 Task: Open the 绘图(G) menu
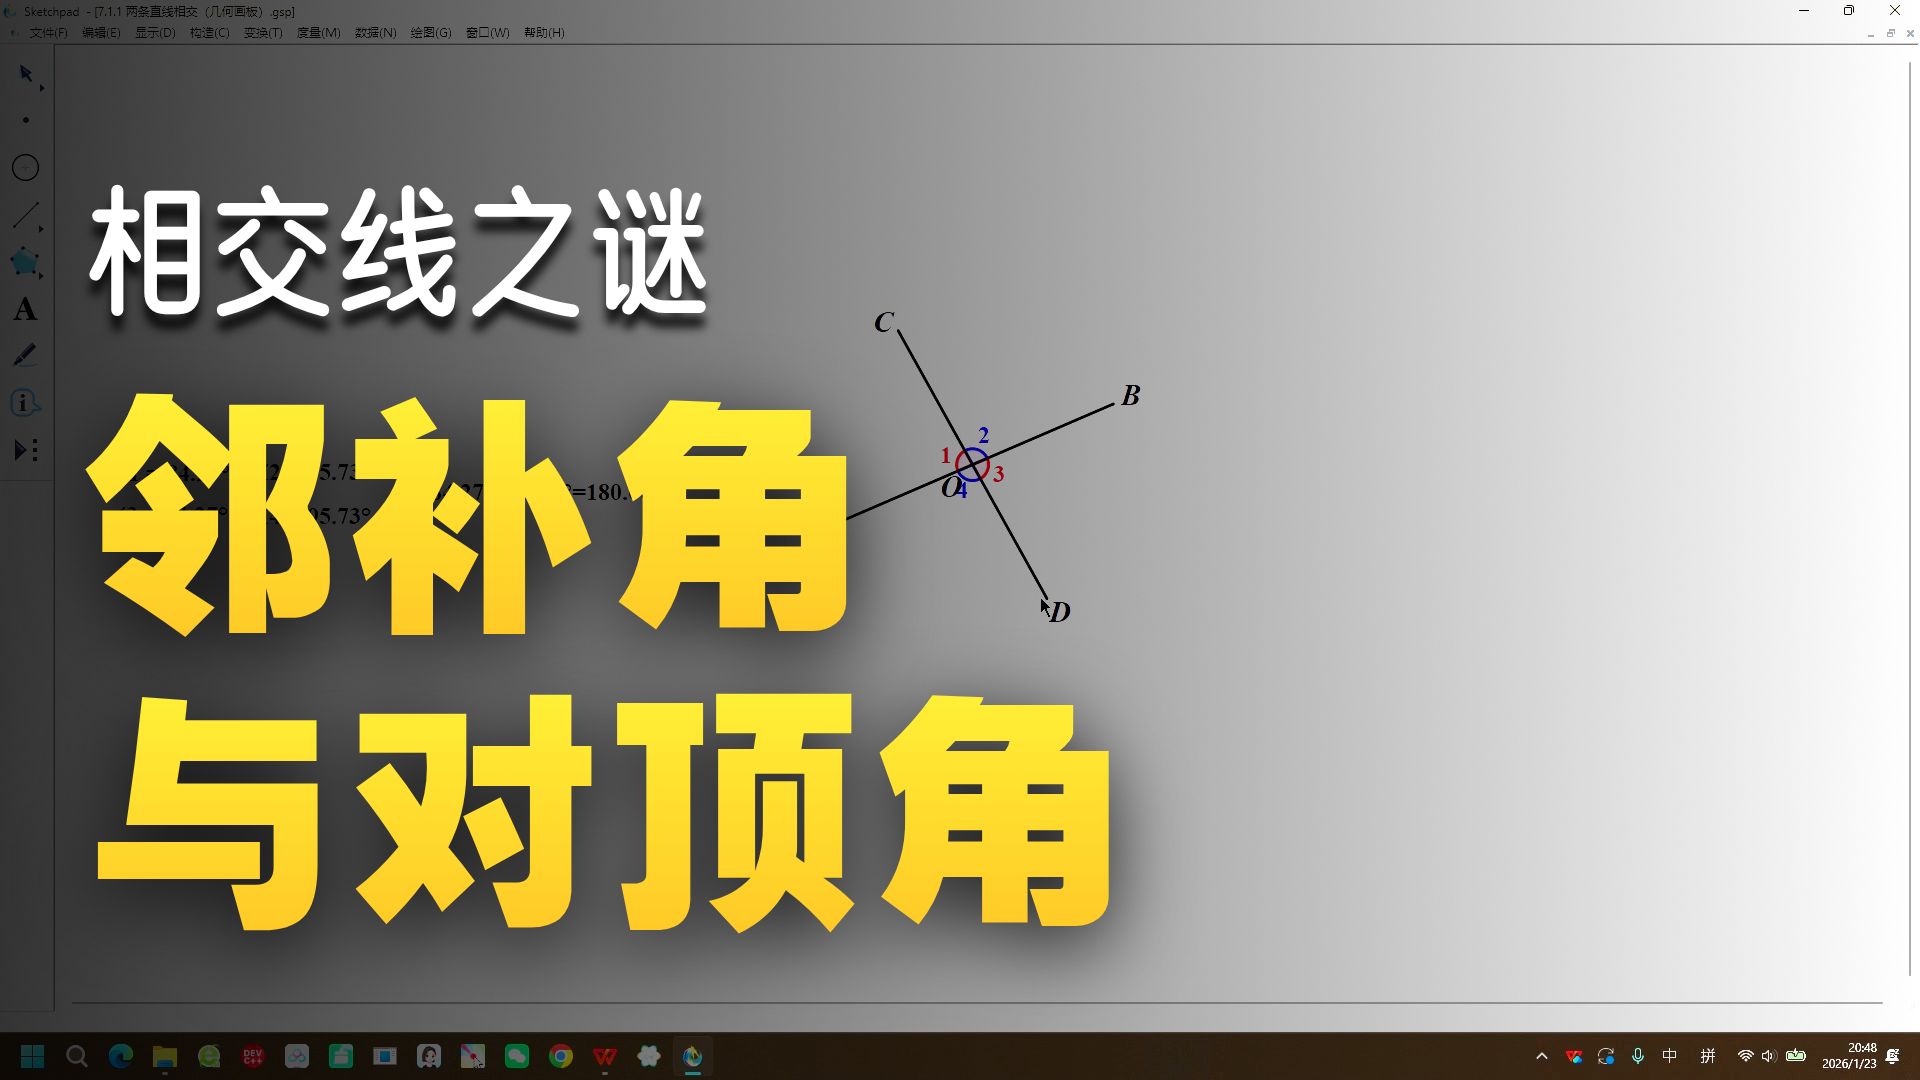tap(430, 33)
